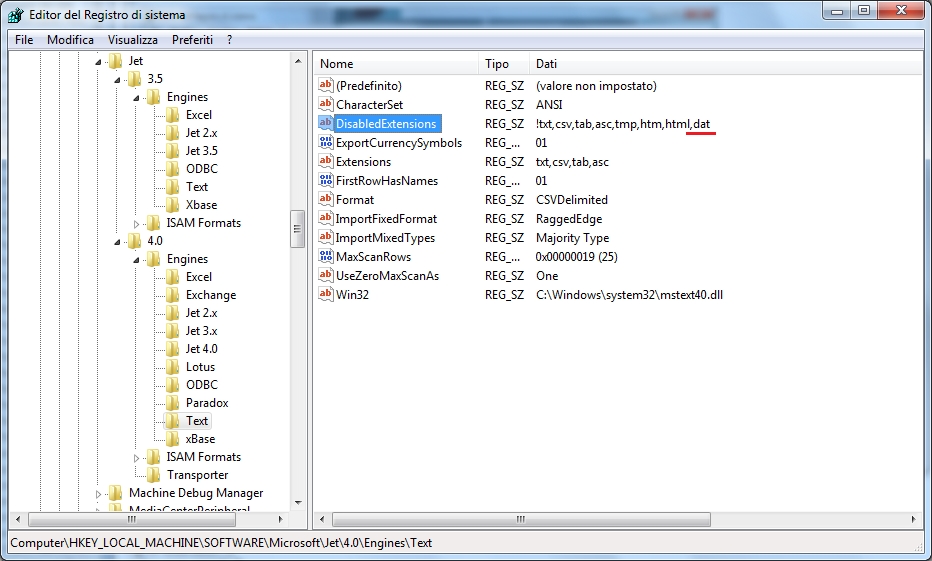This screenshot has height=561, width=932.
Task: Click the folder icon of Transporter key
Action: (x=153, y=475)
